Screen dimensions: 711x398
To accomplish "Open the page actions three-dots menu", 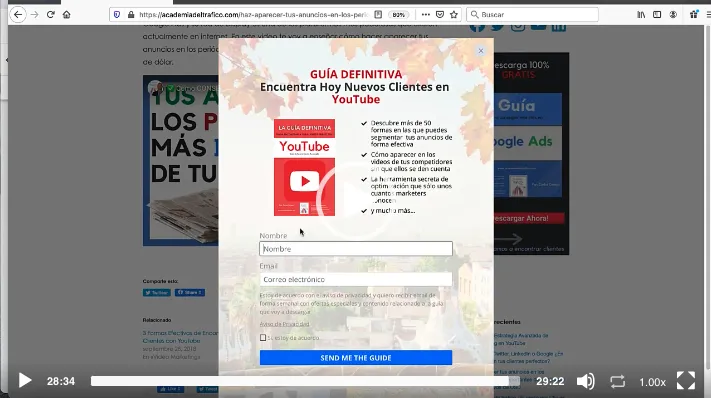I will tap(425, 15).
